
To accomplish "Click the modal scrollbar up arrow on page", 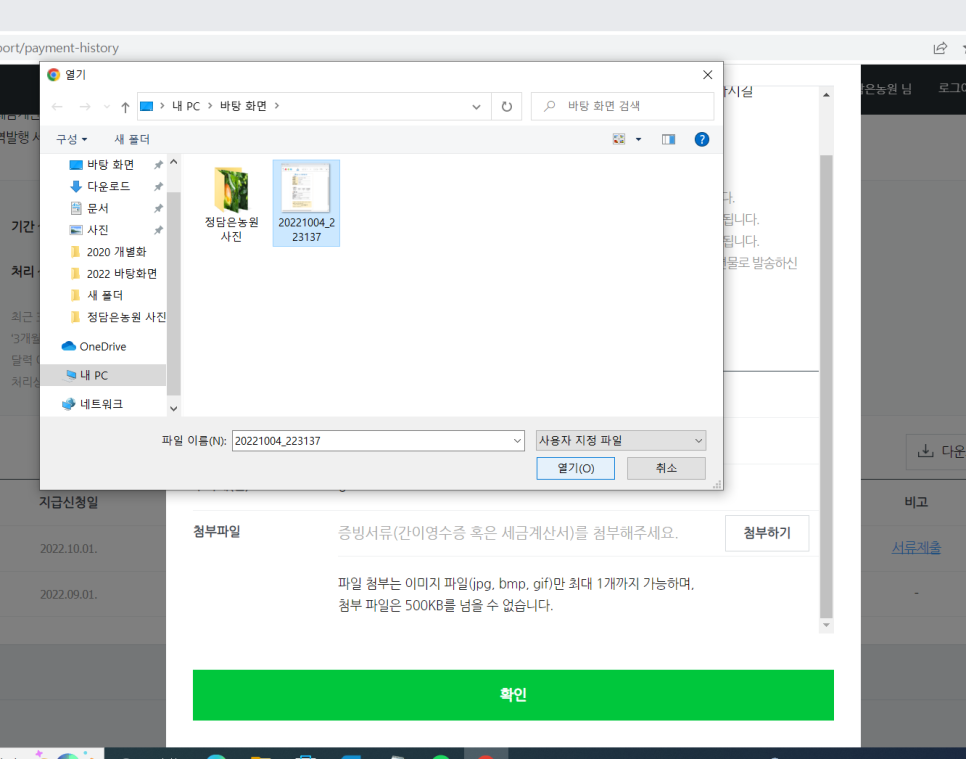I will pos(826,95).
